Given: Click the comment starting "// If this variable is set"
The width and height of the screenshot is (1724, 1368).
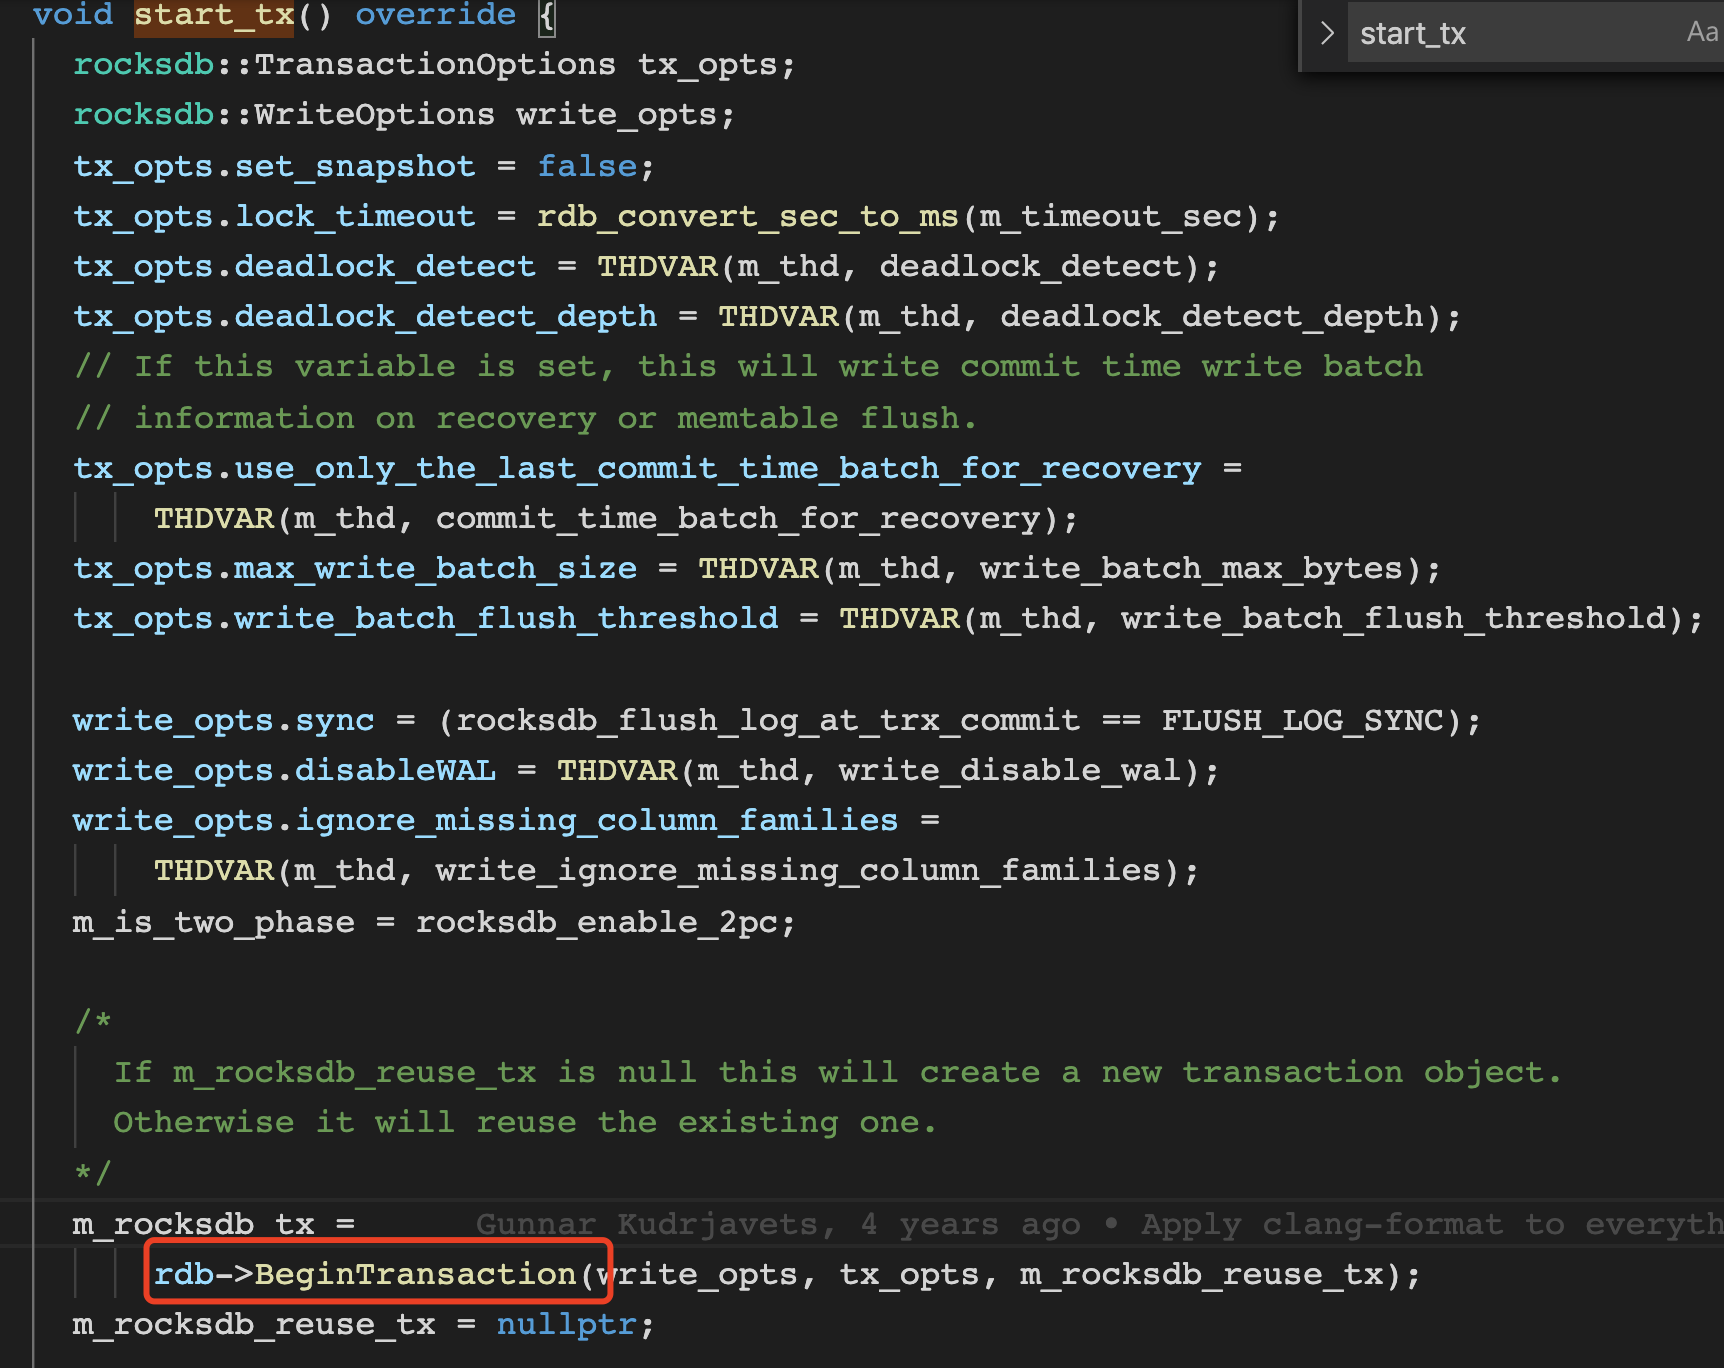Looking at the screenshot, I should 748,367.
